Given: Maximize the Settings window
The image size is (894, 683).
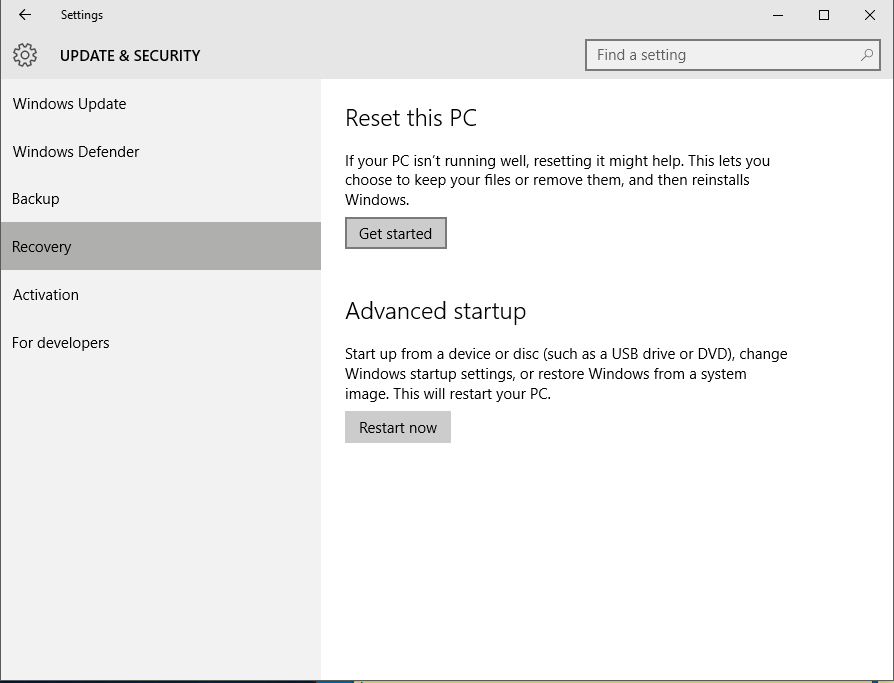Looking at the screenshot, I should coord(824,15).
